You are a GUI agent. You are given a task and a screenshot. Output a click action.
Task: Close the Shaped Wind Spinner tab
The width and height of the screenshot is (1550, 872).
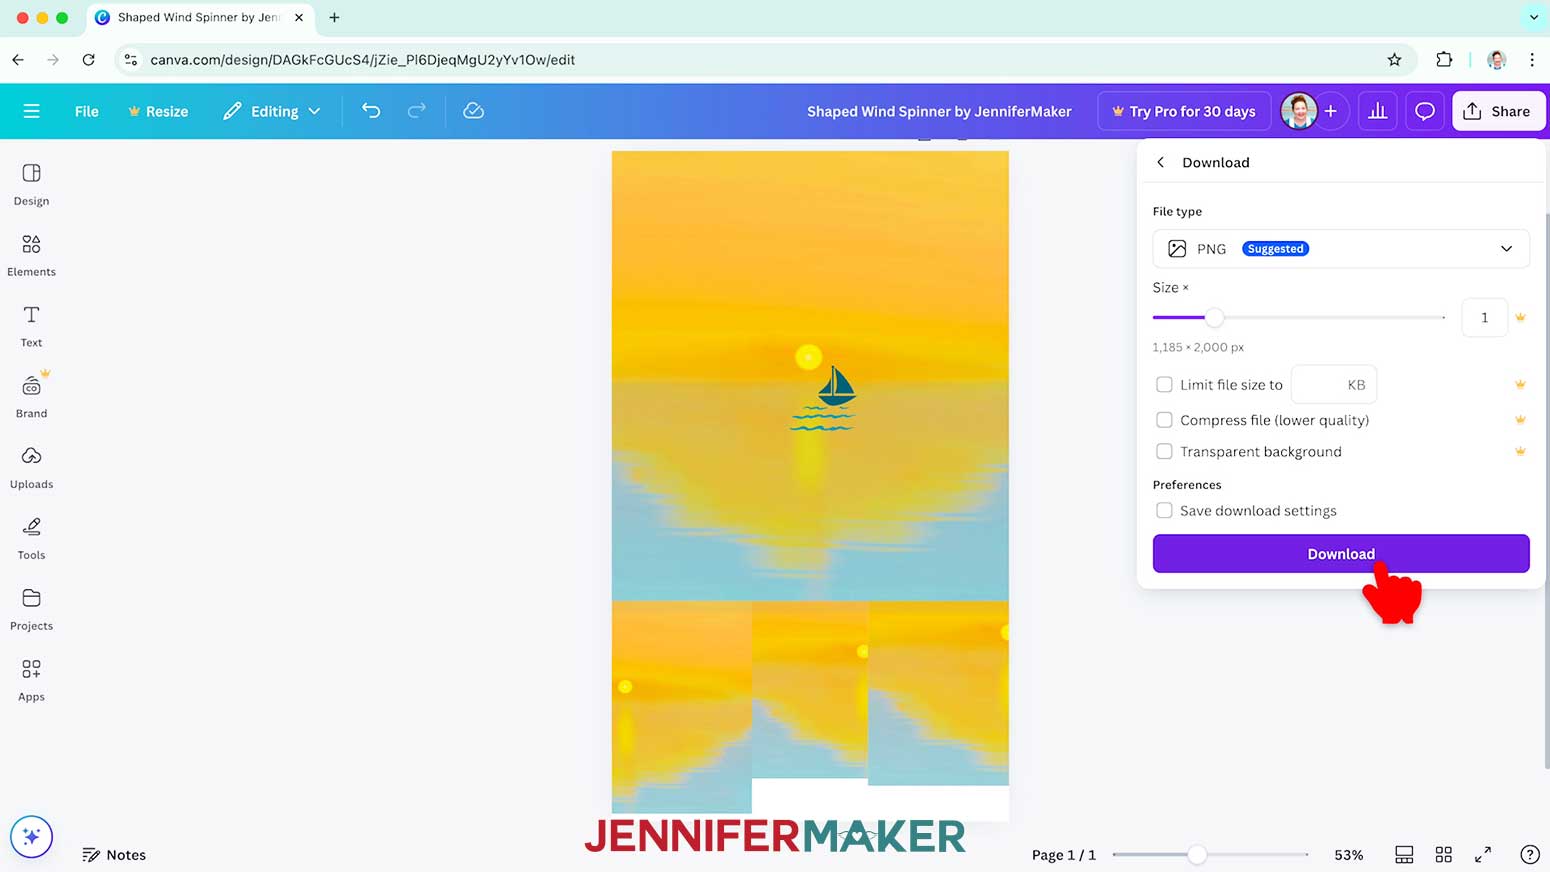299,18
